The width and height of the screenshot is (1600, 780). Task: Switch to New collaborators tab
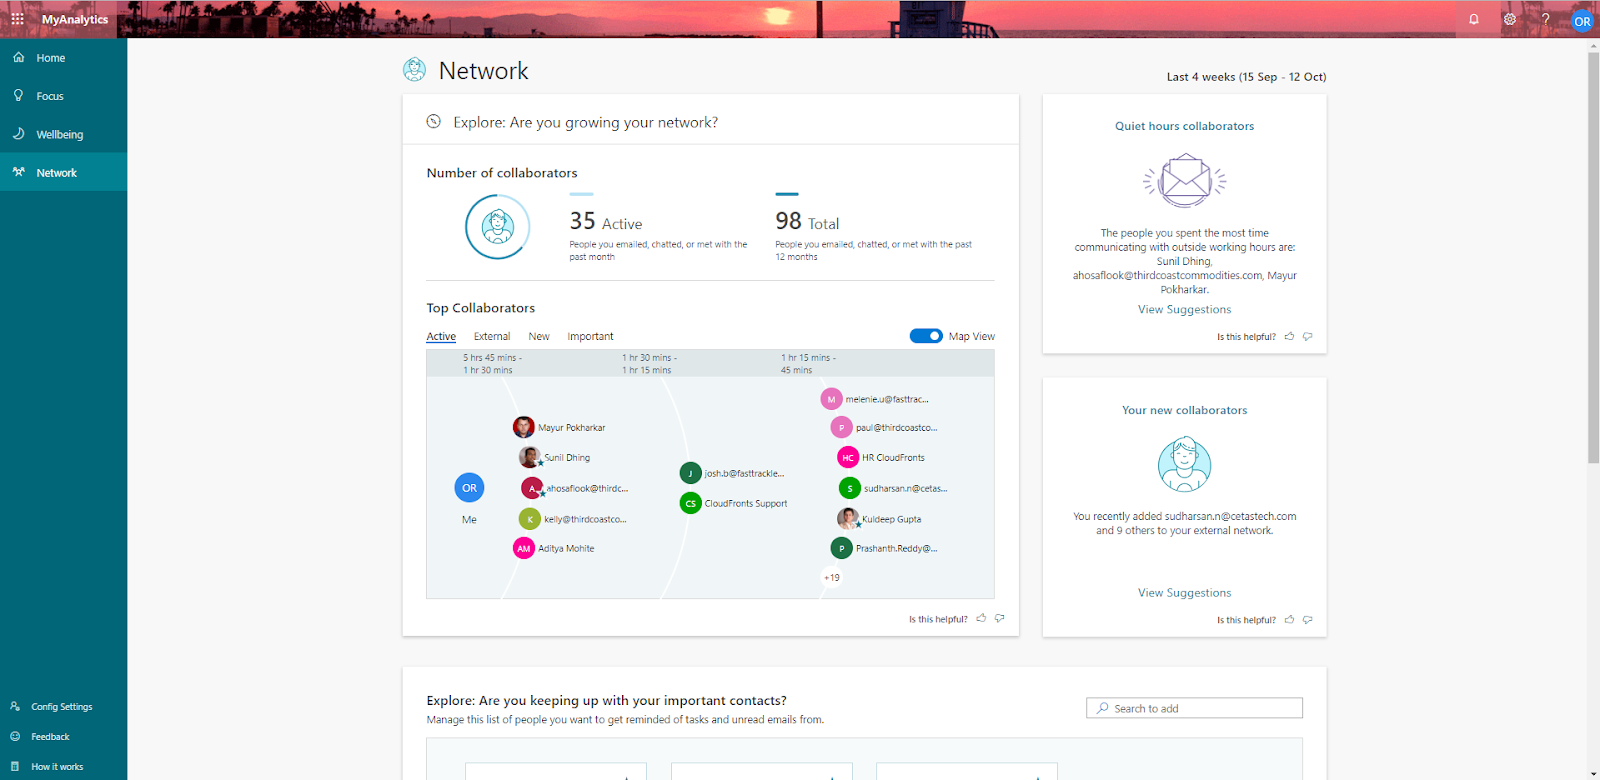(x=539, y=337)
